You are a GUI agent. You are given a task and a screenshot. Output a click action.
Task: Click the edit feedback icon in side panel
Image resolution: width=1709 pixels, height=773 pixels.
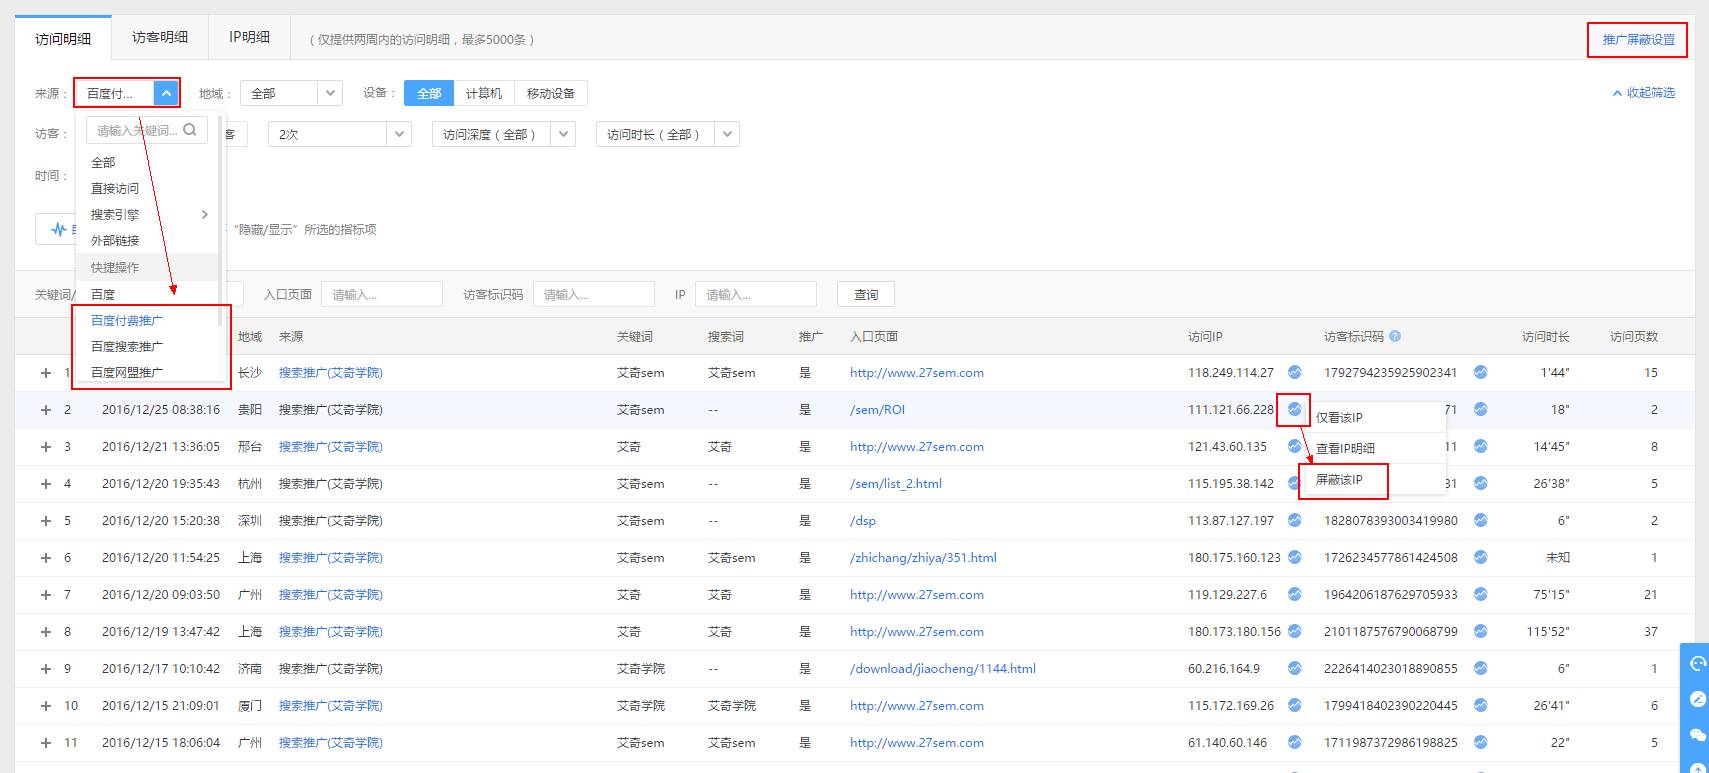1697,699
